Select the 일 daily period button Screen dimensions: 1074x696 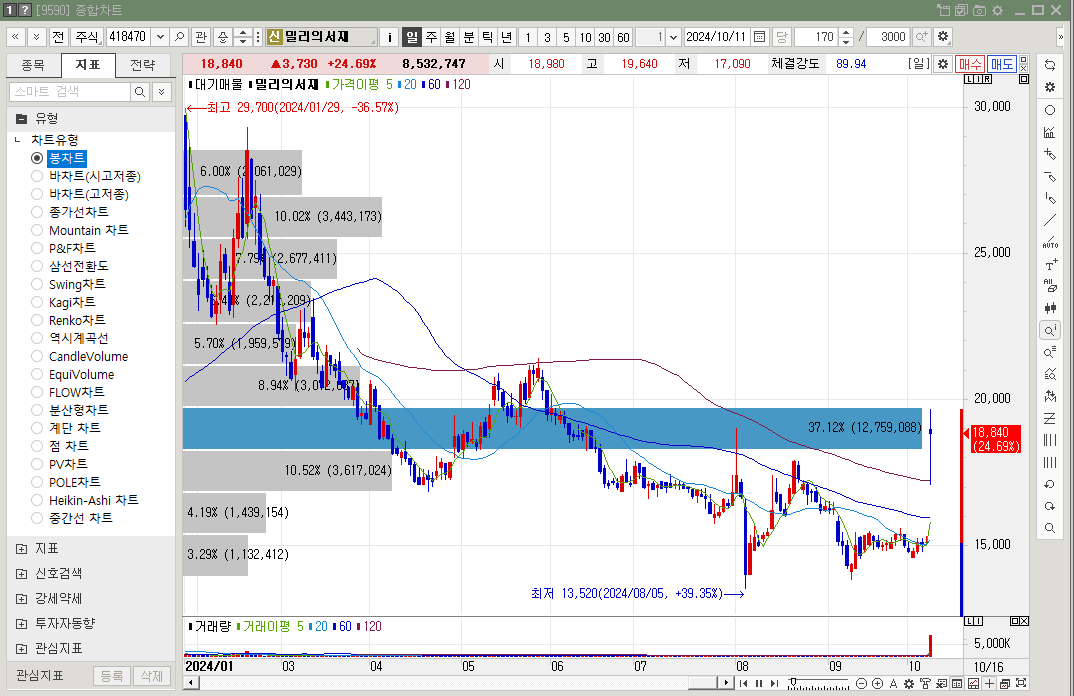412,37
